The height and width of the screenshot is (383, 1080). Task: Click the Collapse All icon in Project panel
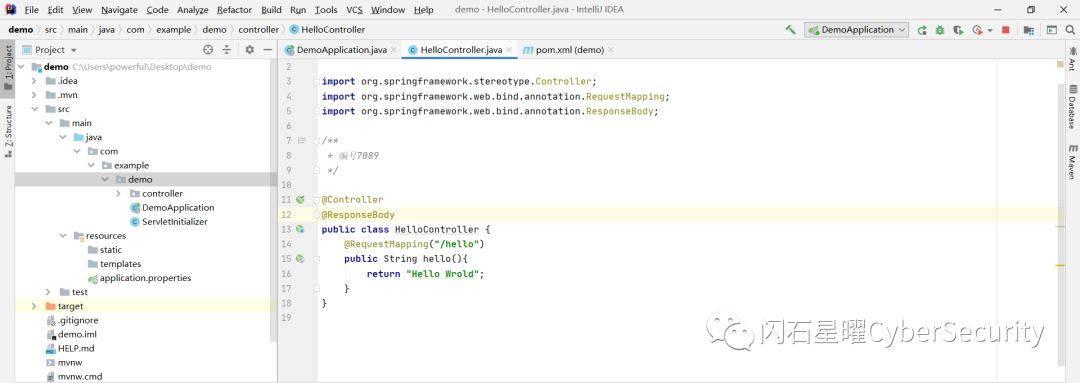[x=227, y=50]
